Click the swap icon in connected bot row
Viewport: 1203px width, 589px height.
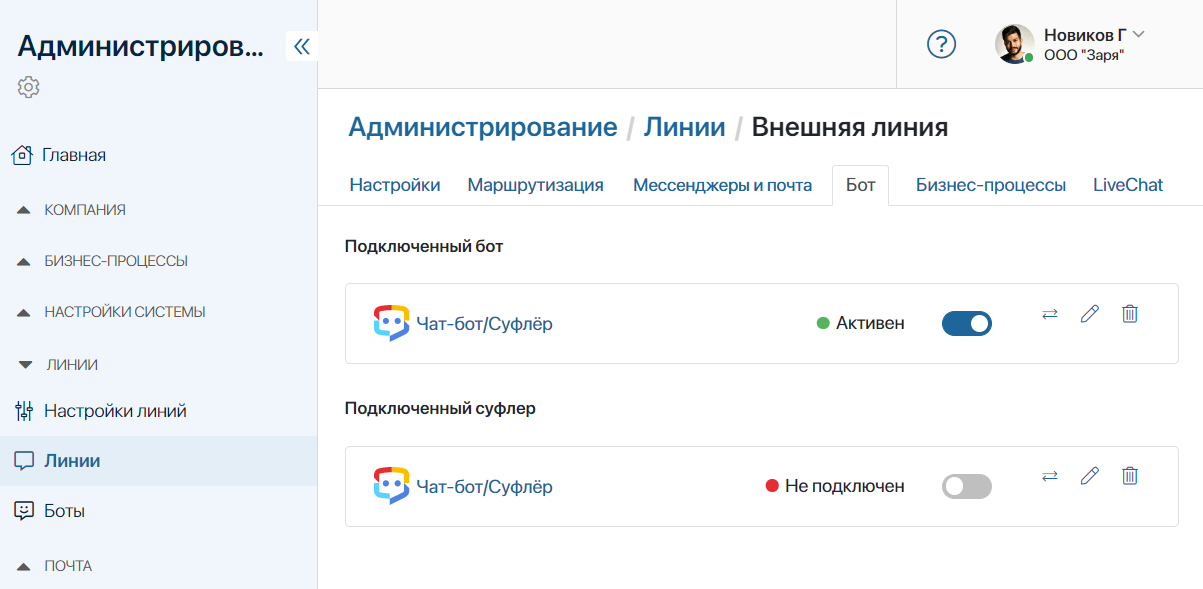click(1049, 314)
